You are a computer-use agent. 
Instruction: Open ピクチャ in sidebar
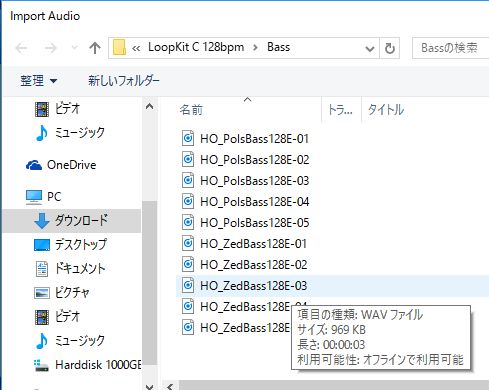click(62, 293)
